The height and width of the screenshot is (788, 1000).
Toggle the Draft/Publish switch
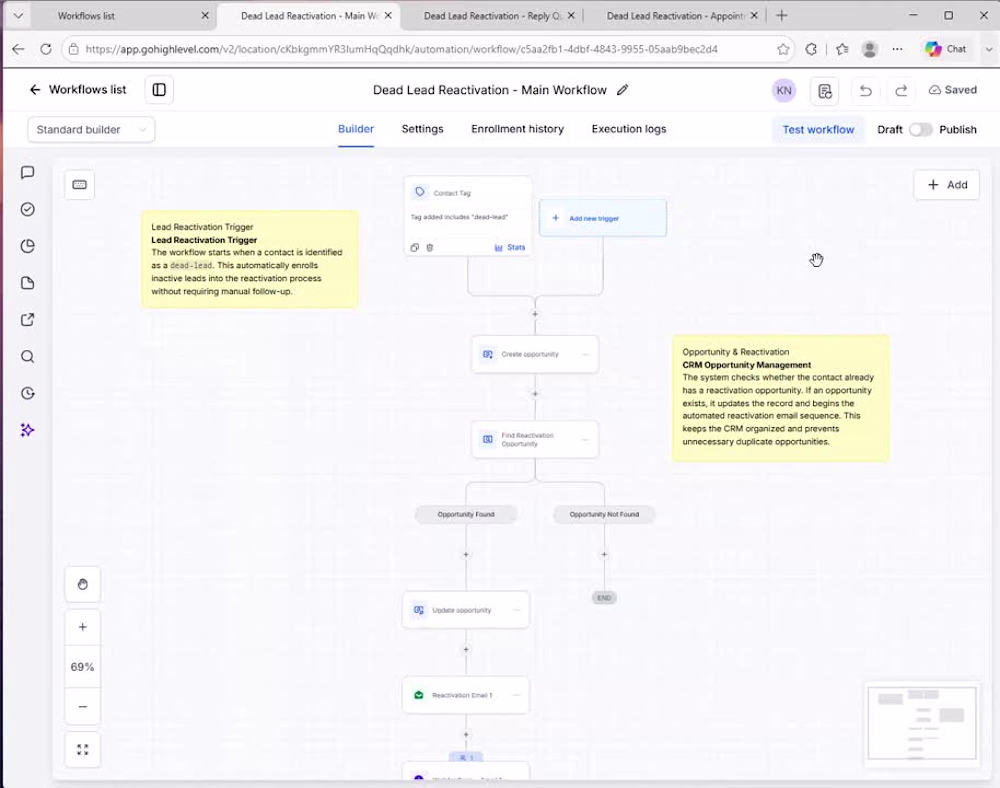920,129
